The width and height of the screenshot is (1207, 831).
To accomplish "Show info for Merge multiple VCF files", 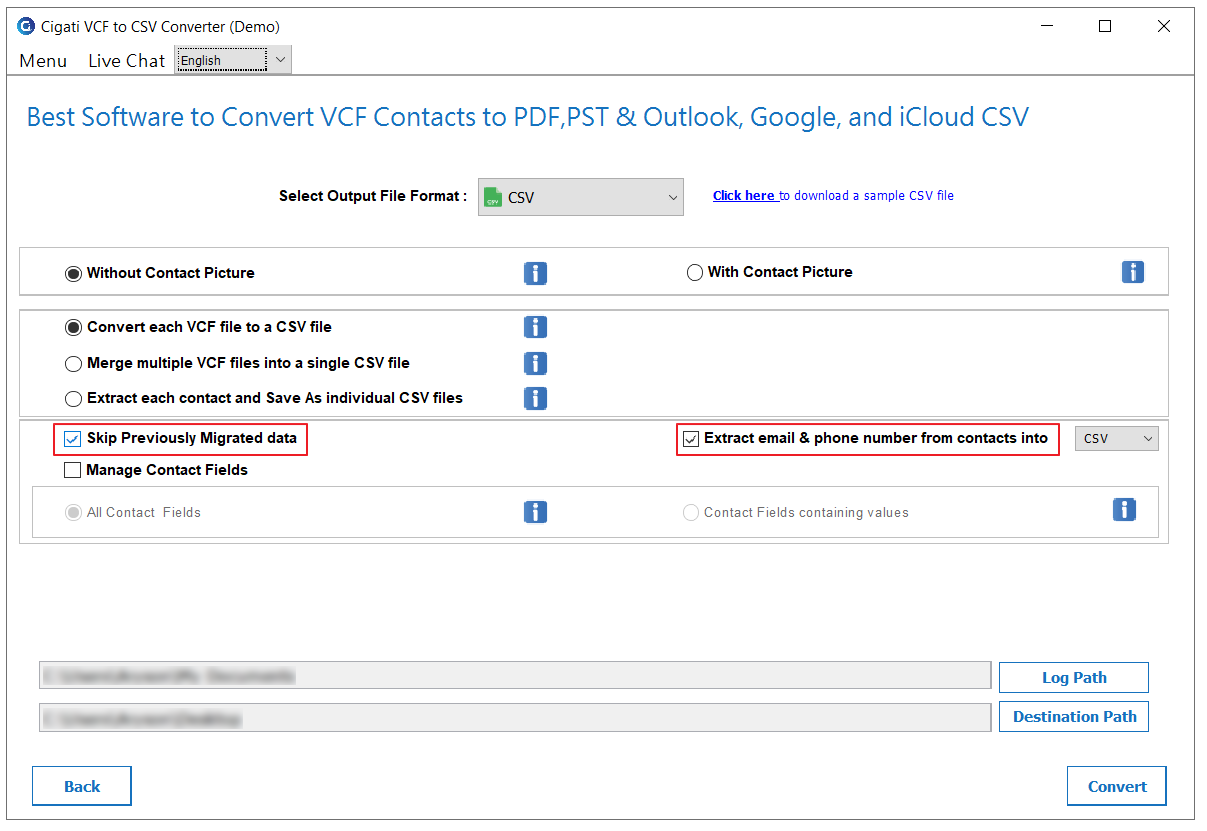I will (535, 363).
